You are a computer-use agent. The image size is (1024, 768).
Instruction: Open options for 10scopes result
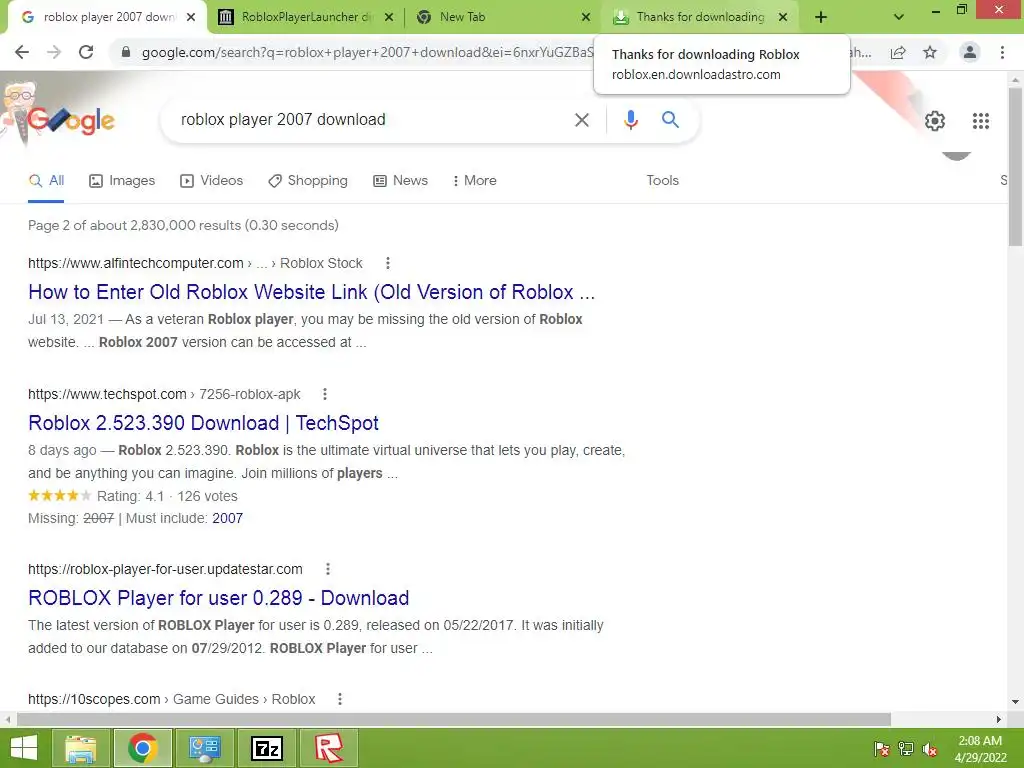[x=340, y=699]
